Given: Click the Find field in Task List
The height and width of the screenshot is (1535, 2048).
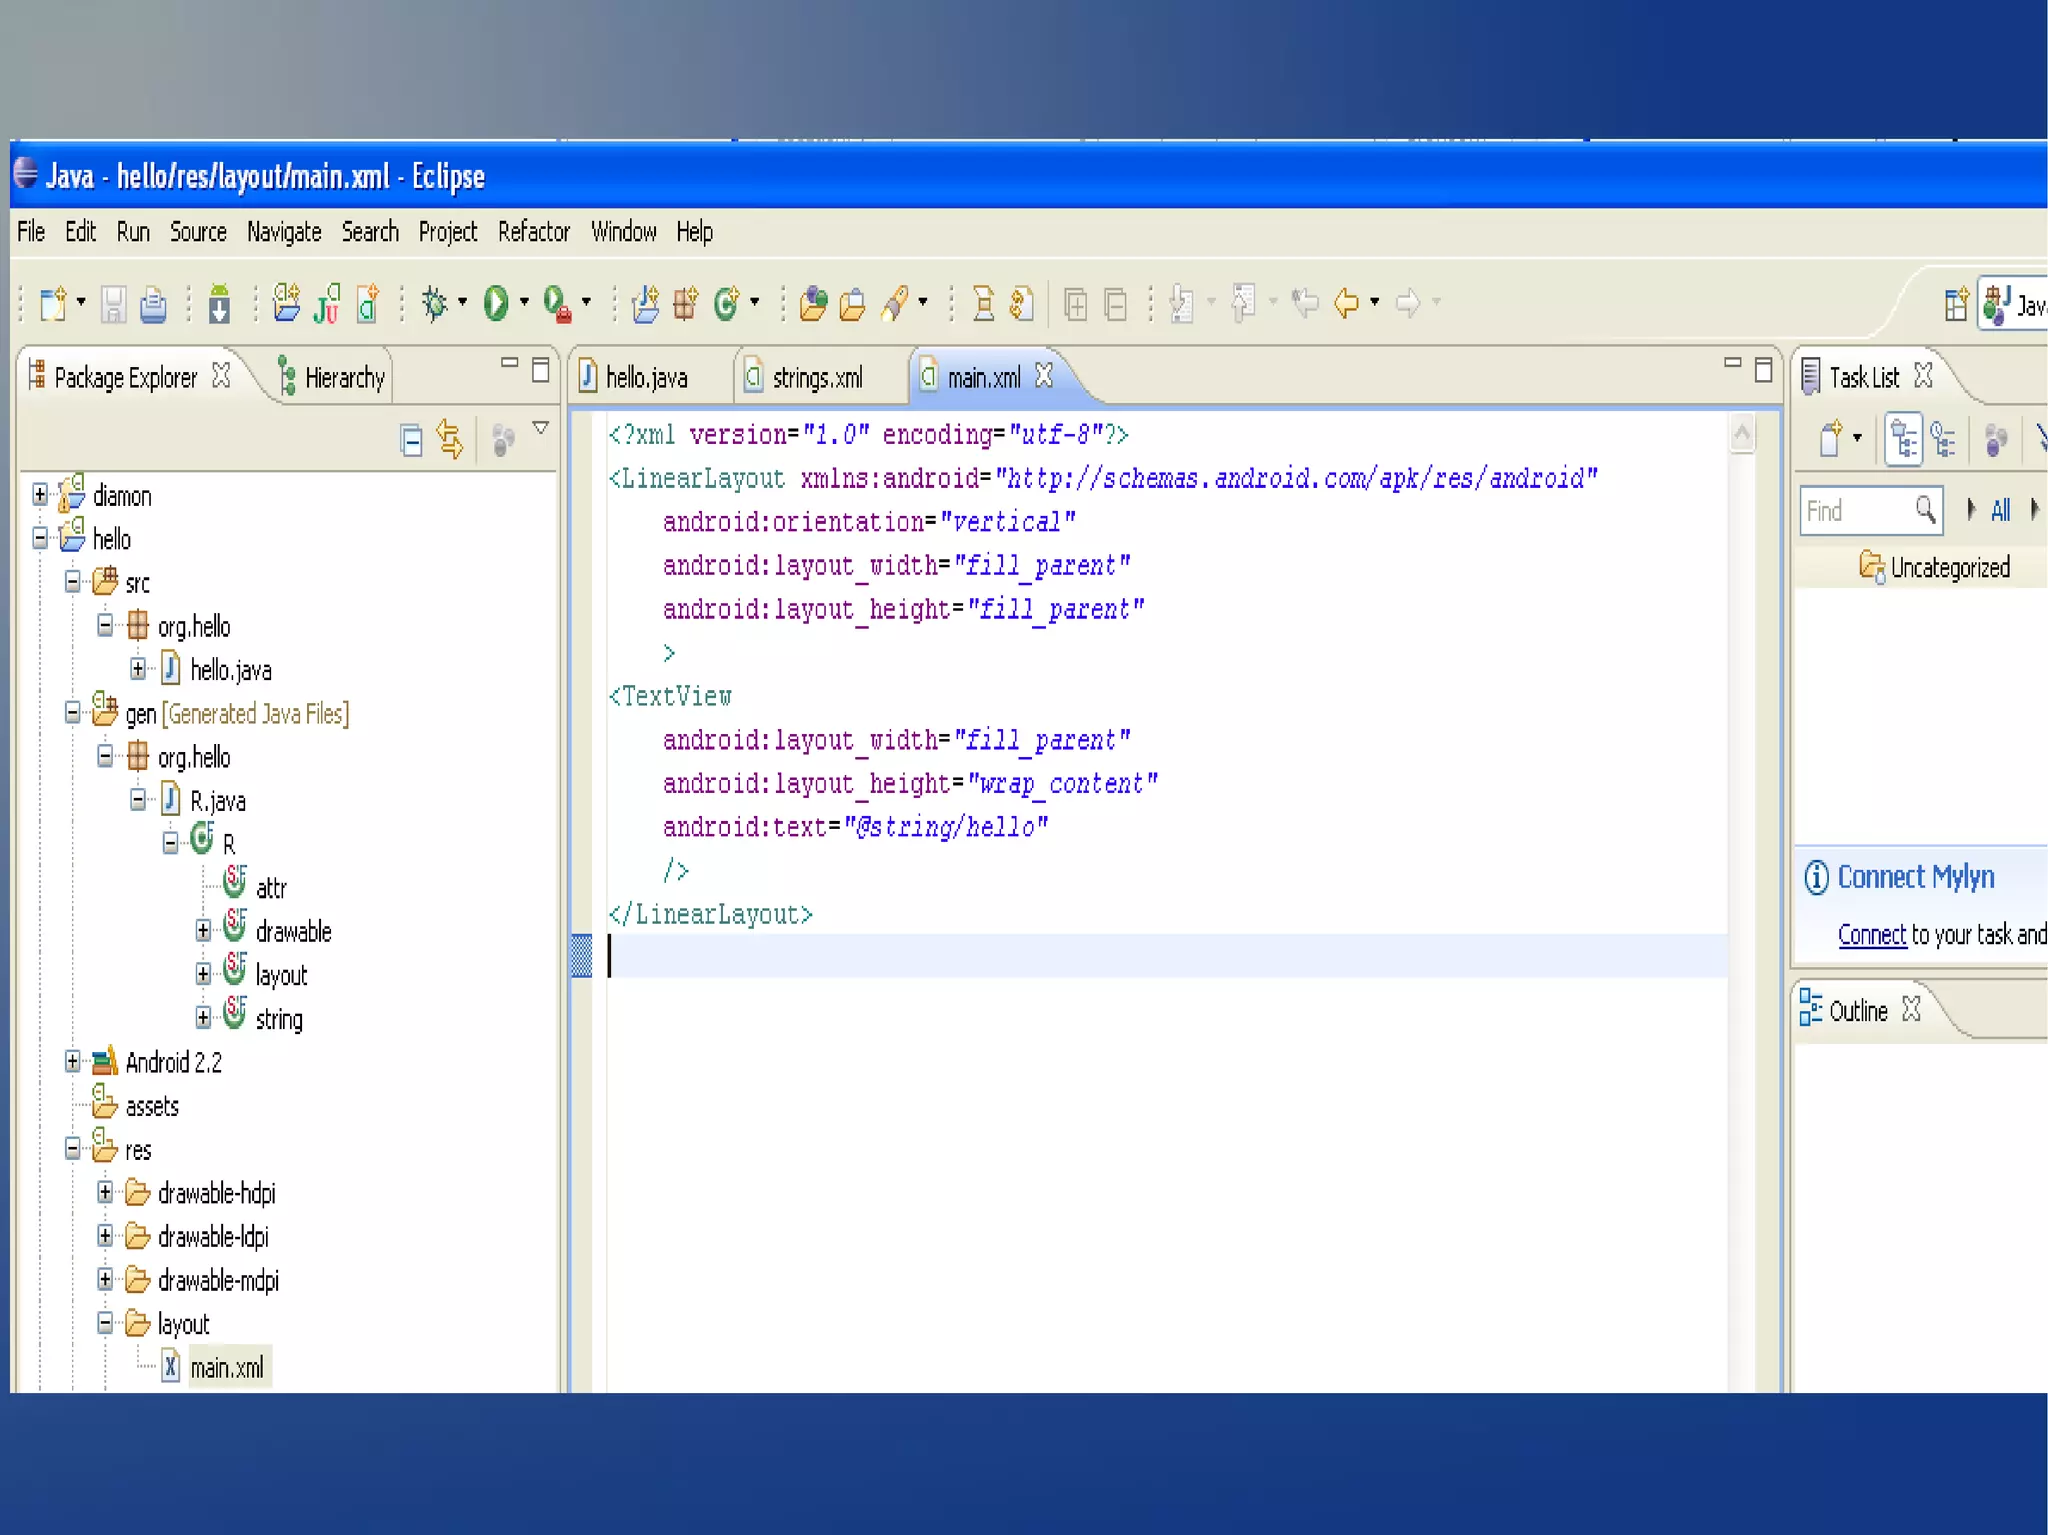Looking at the screenshot, I should point(1856,511).
